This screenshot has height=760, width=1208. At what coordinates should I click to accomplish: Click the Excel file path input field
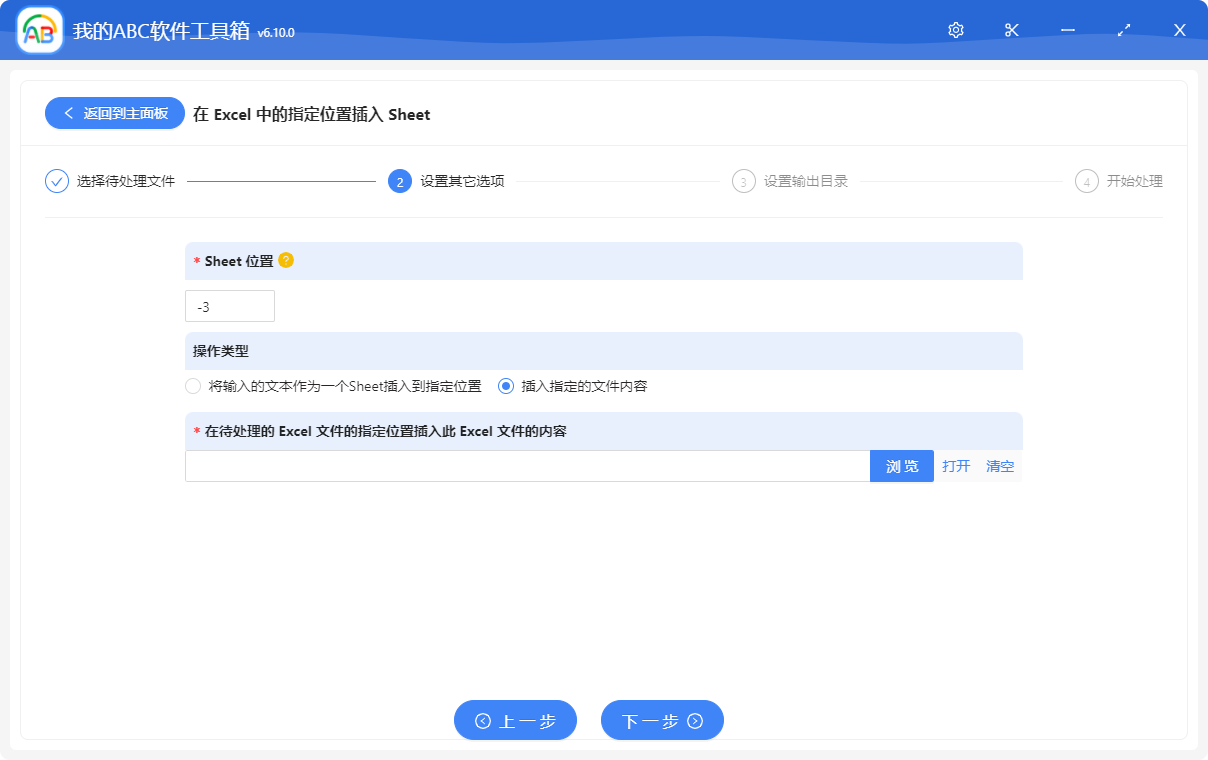(527, 466)
